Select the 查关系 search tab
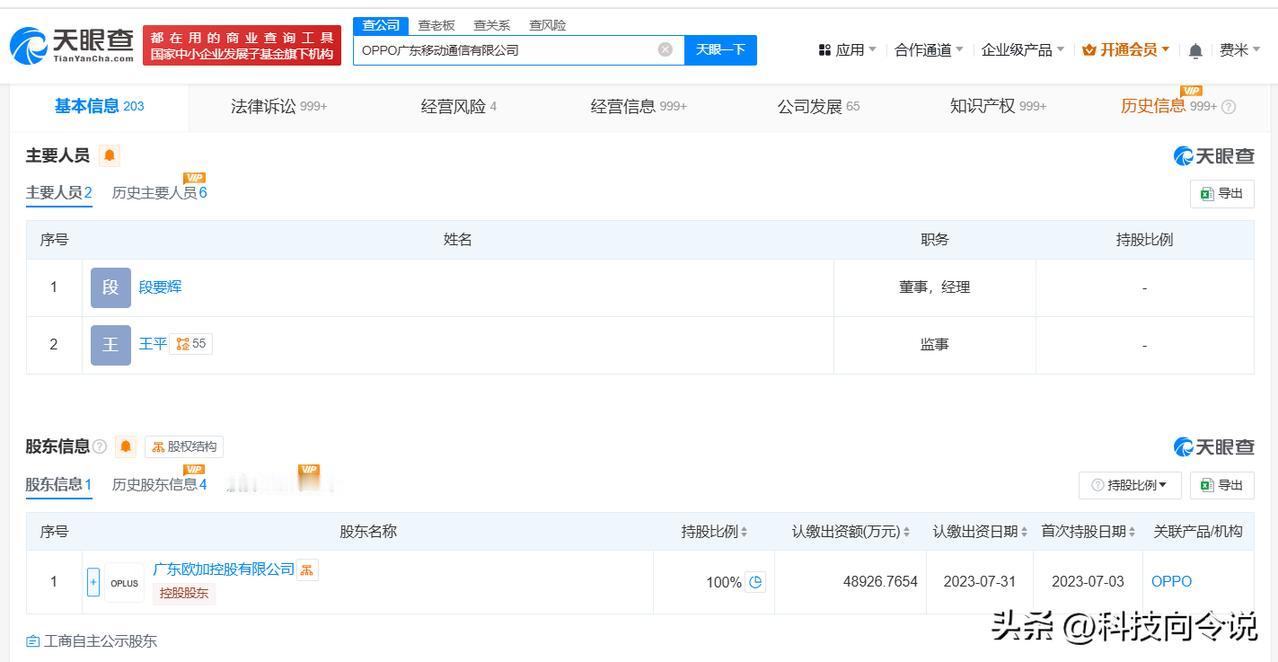1278x662 pixels. click(x=491, y=25)
